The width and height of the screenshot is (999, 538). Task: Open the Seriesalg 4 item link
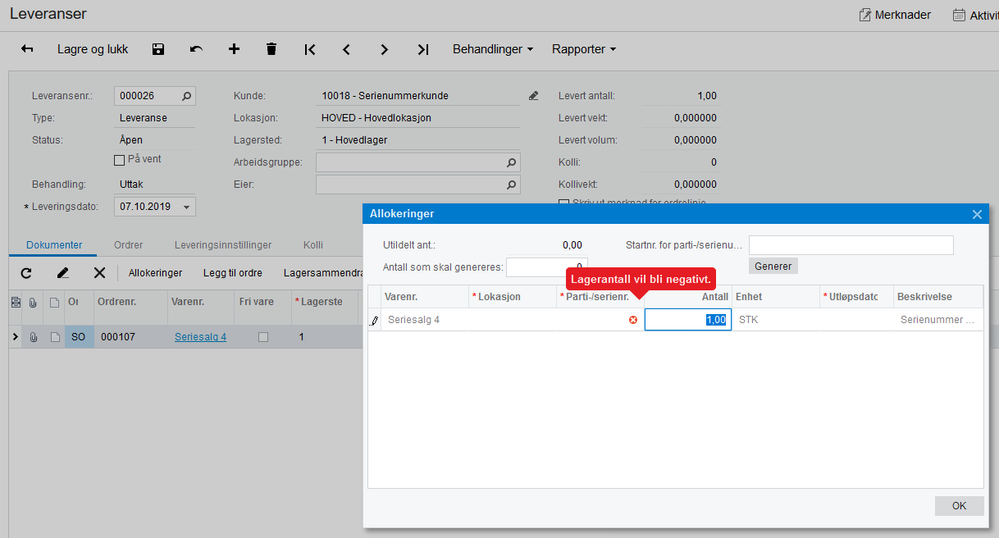point(200,337)
